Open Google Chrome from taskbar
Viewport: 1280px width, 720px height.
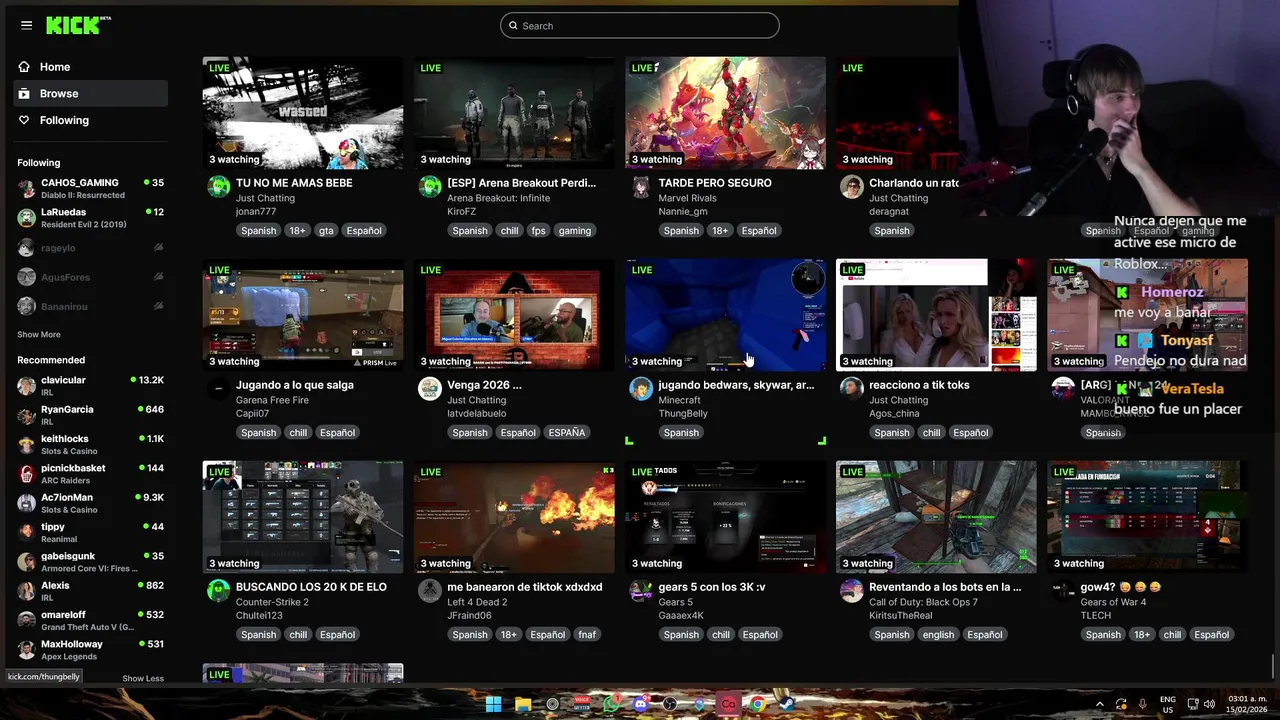coord(758,704)
